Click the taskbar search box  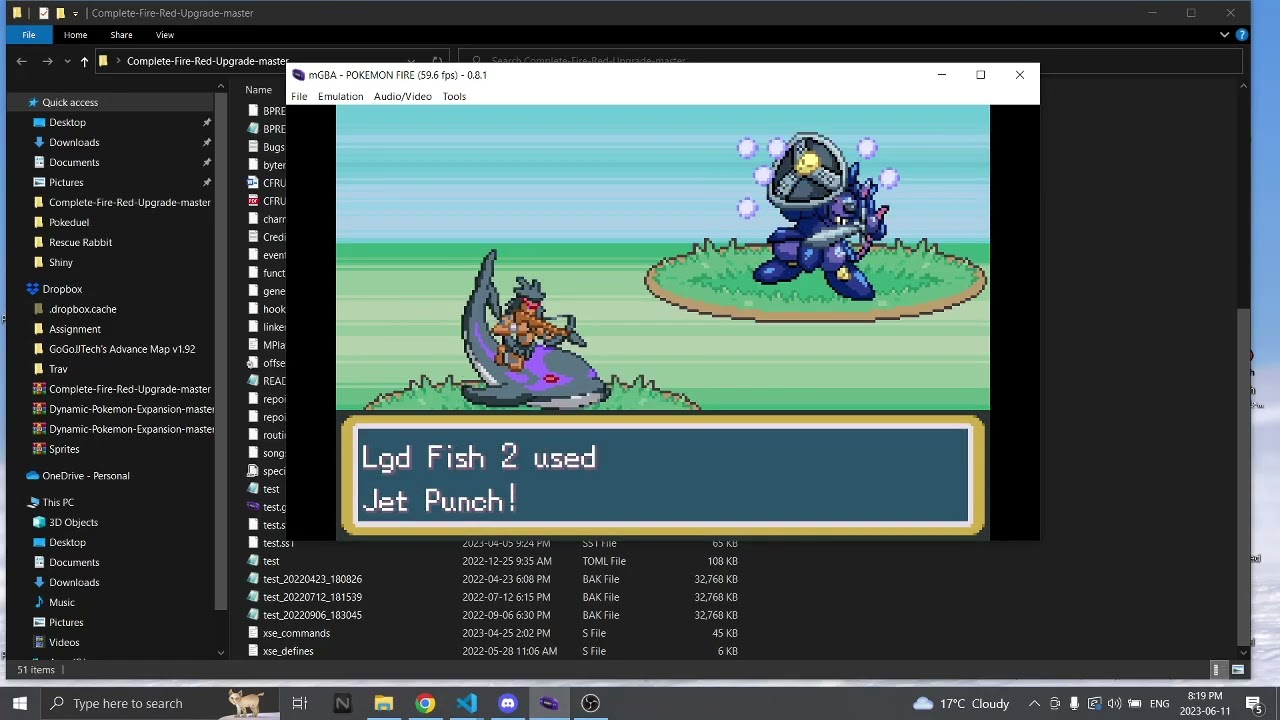(x=160, y=703)
